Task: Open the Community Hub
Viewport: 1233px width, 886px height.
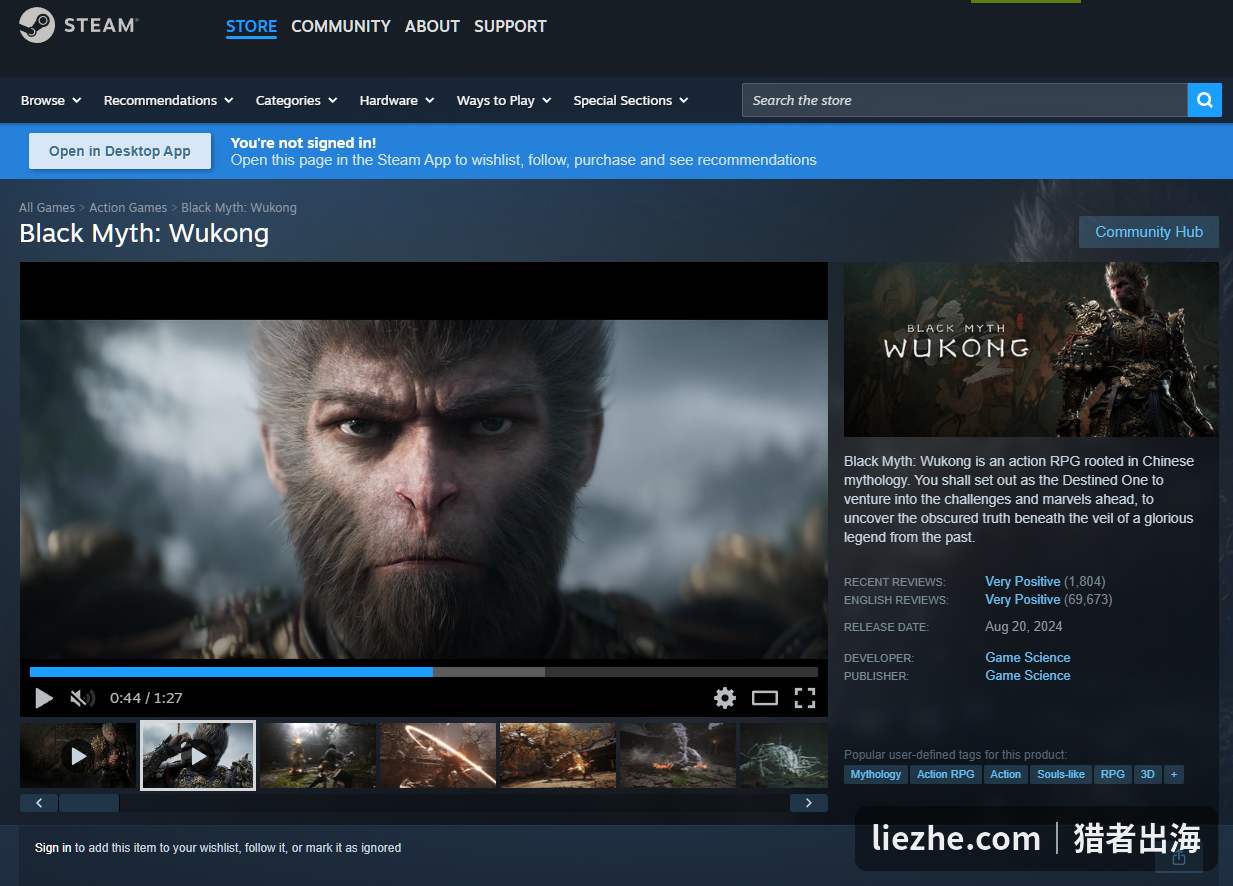Action: coord(1149,232)
